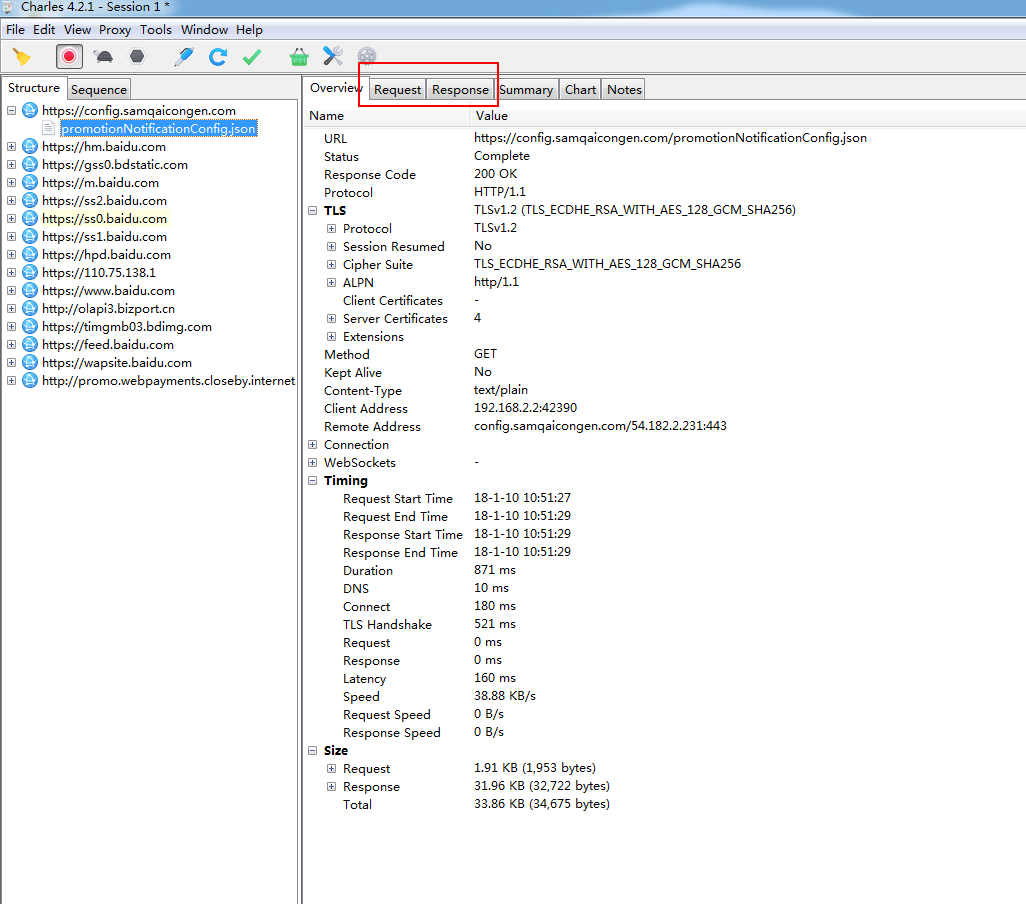Expand the m.baidu.com tree node
Image resolution: width=1026 pixels, height=904 pixels.
12,183
